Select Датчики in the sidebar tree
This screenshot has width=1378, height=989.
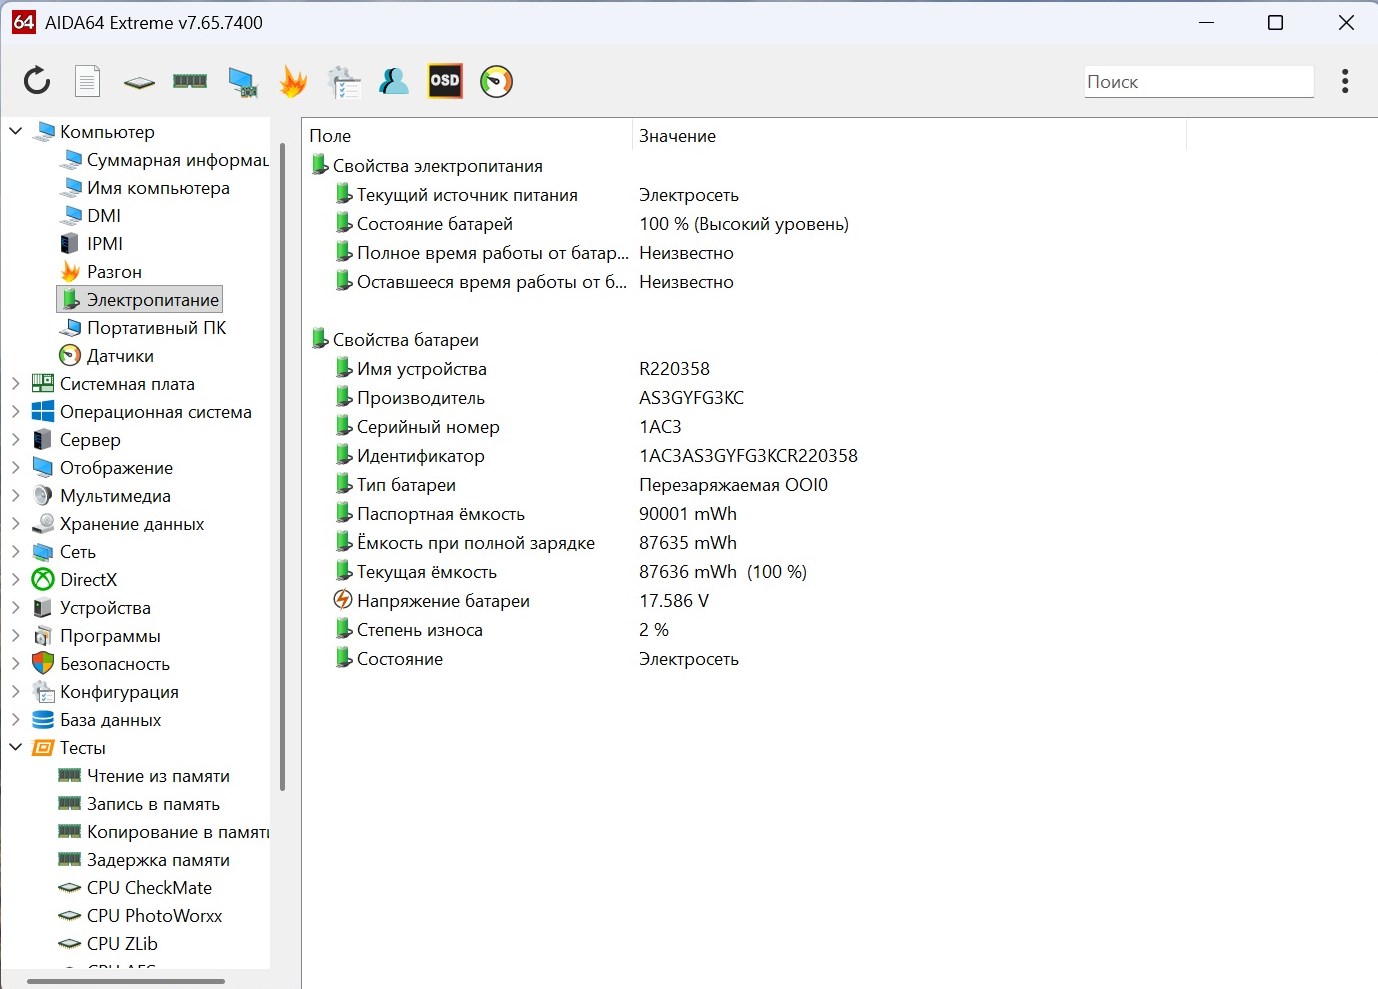[x=120, y=356]
